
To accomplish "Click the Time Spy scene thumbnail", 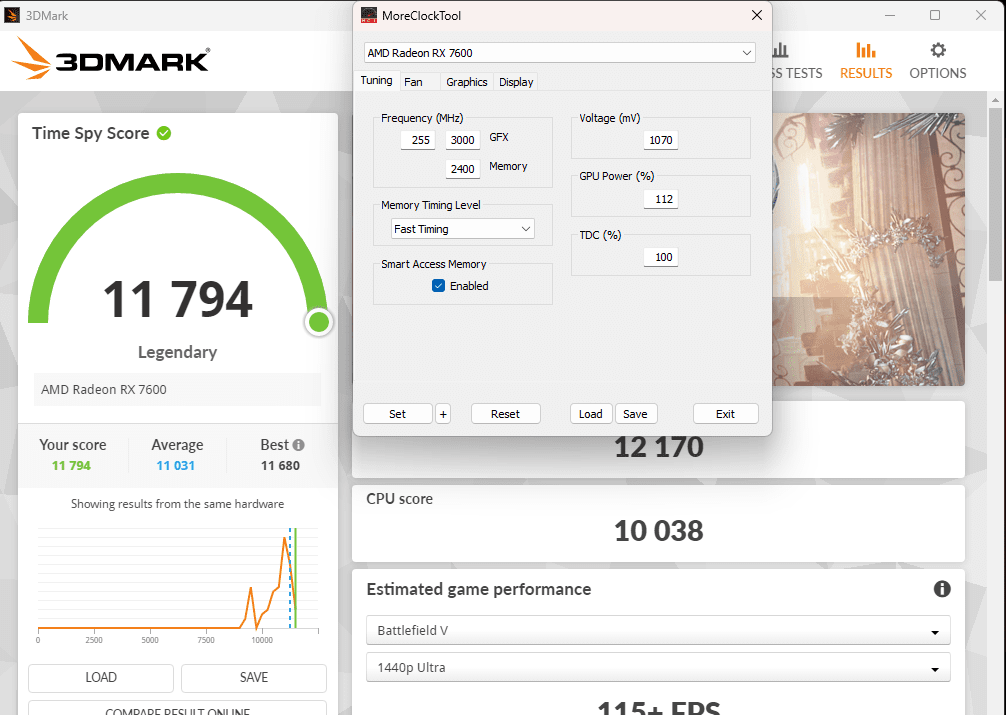I will tap(868, 250).
